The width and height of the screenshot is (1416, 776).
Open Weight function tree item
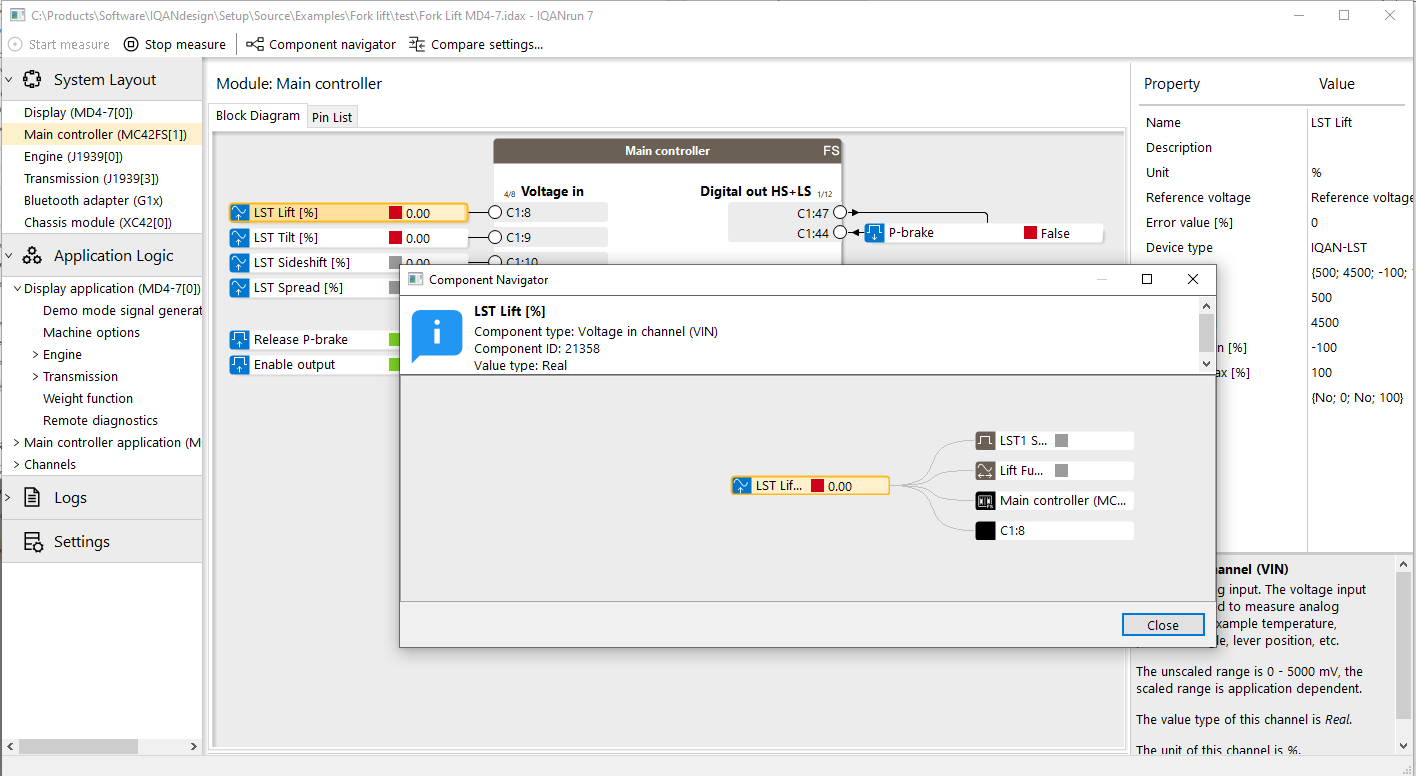tap(88, 399)
